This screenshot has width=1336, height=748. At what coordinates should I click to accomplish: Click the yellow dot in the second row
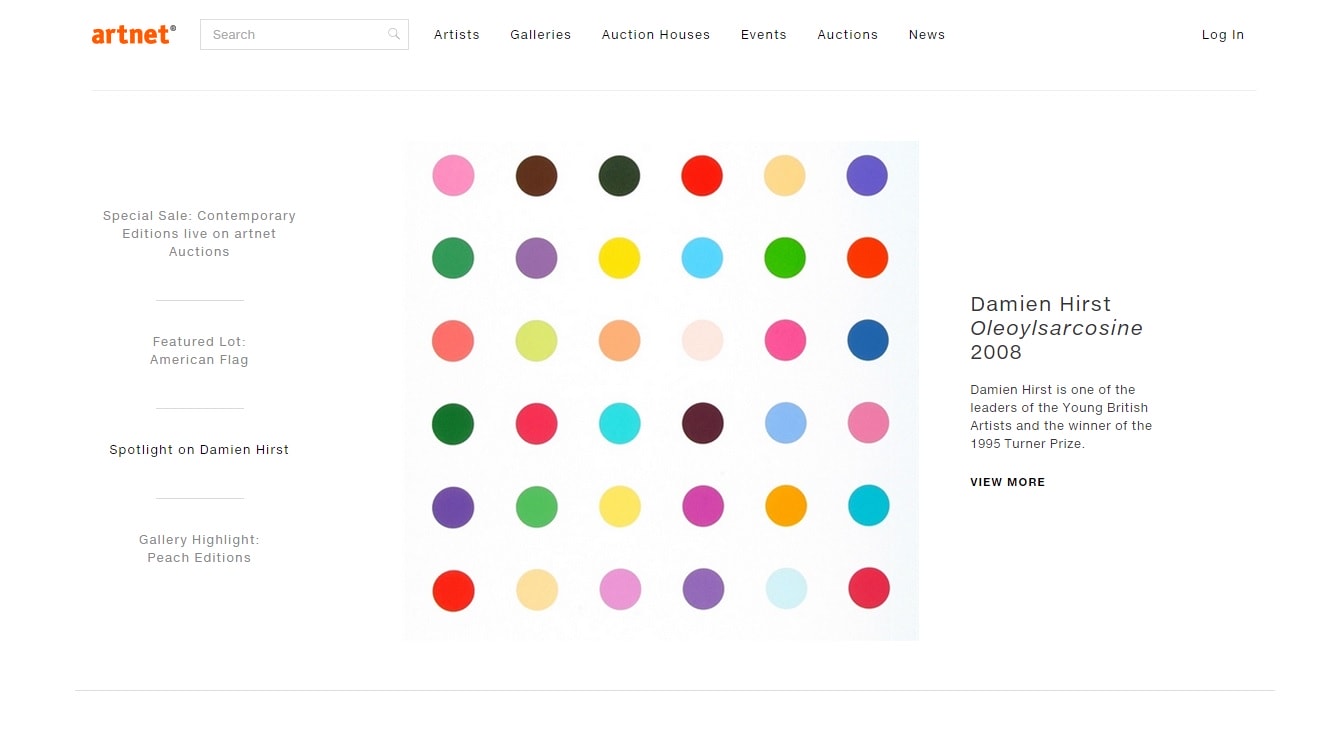(619, 257)
